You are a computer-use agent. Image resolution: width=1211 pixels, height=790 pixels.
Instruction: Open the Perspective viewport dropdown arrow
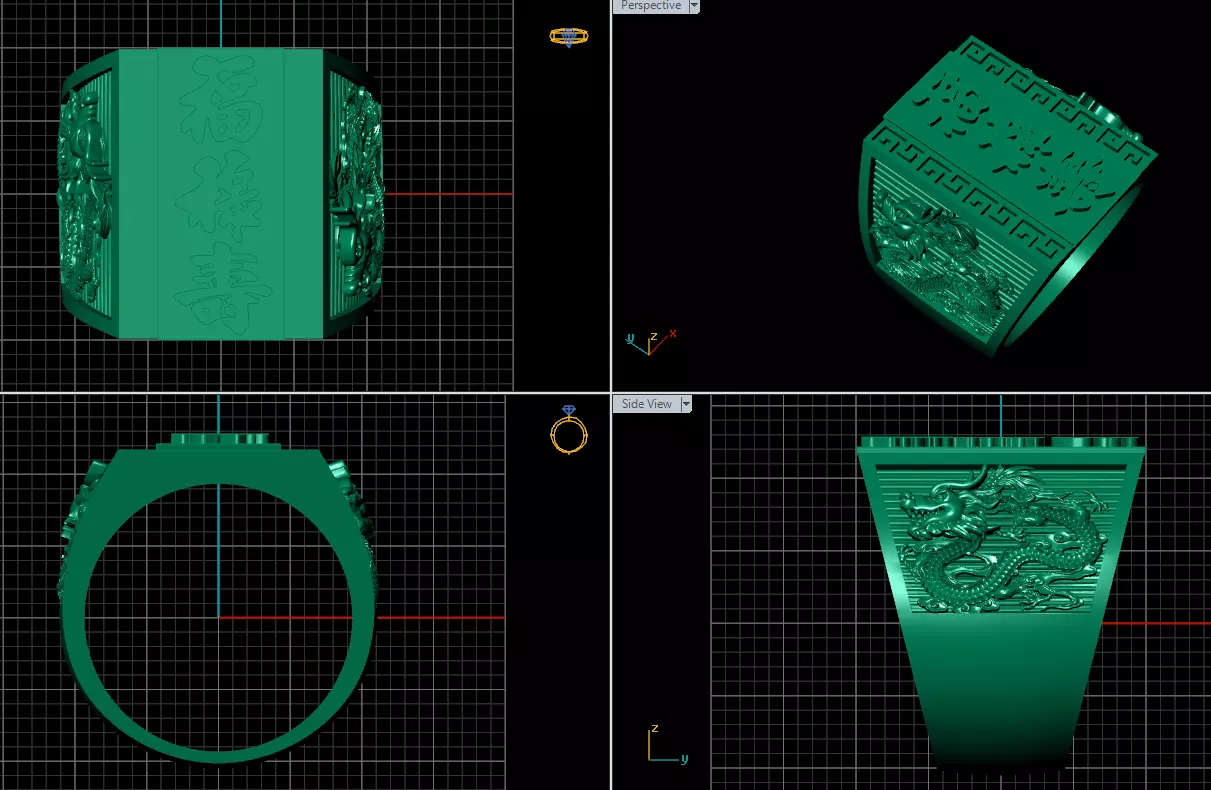(x=693, y=6)
